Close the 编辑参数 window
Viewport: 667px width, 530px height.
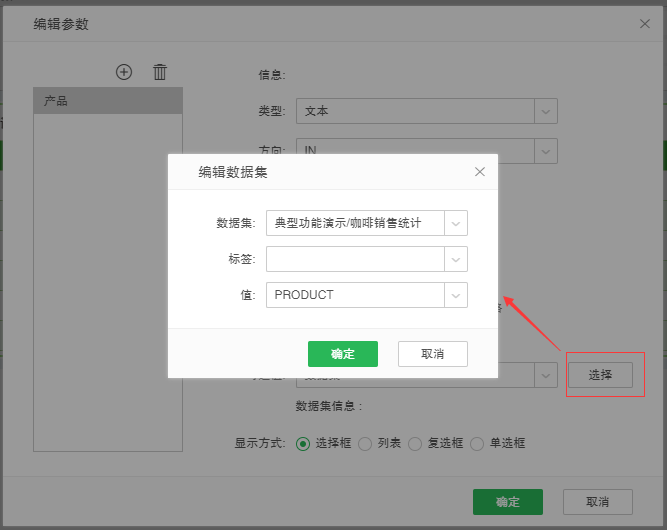(645, 23)
